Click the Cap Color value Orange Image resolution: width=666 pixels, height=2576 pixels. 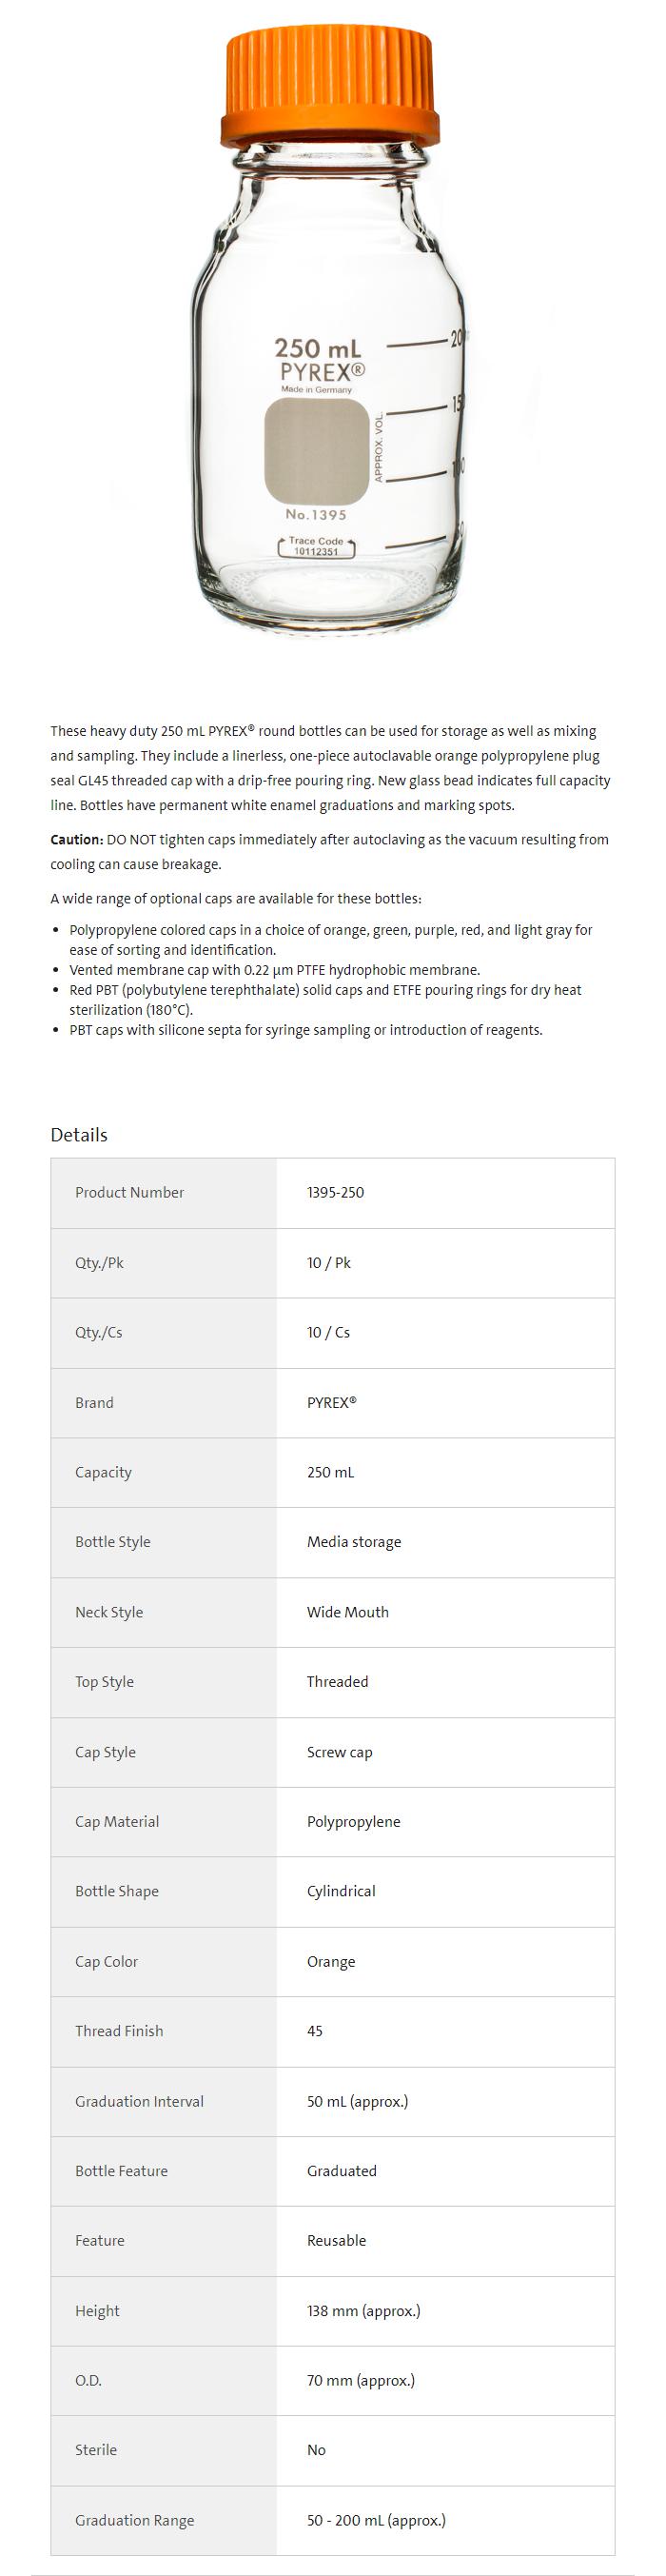(x=330, y=1962)
